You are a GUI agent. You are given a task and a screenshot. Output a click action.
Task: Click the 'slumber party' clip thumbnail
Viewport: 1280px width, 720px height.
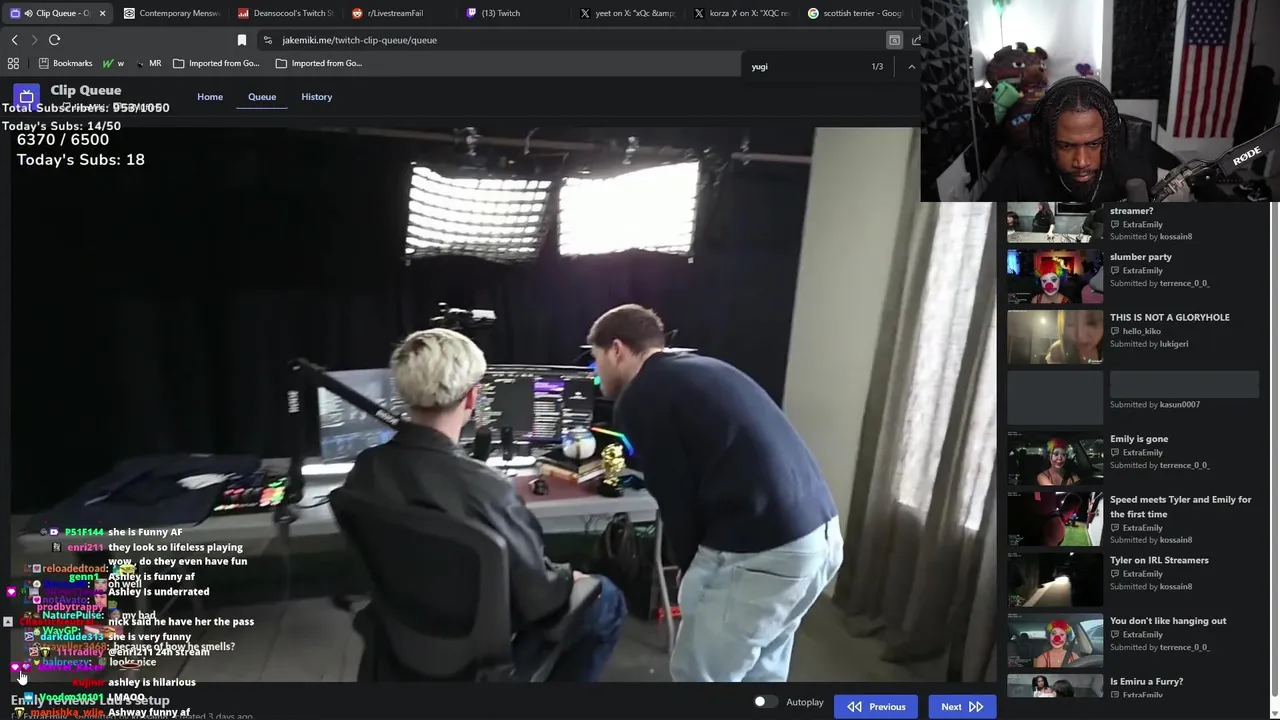click(x=1055, y=277)
